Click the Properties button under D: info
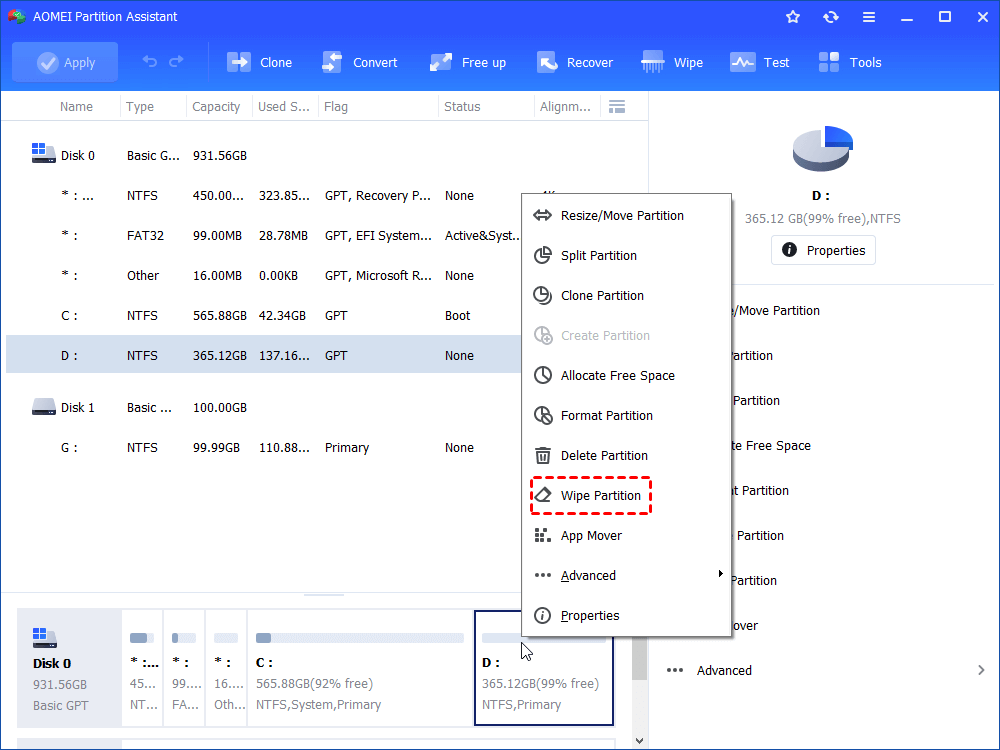Screen dimensions: 1000x750 (823, 250)
